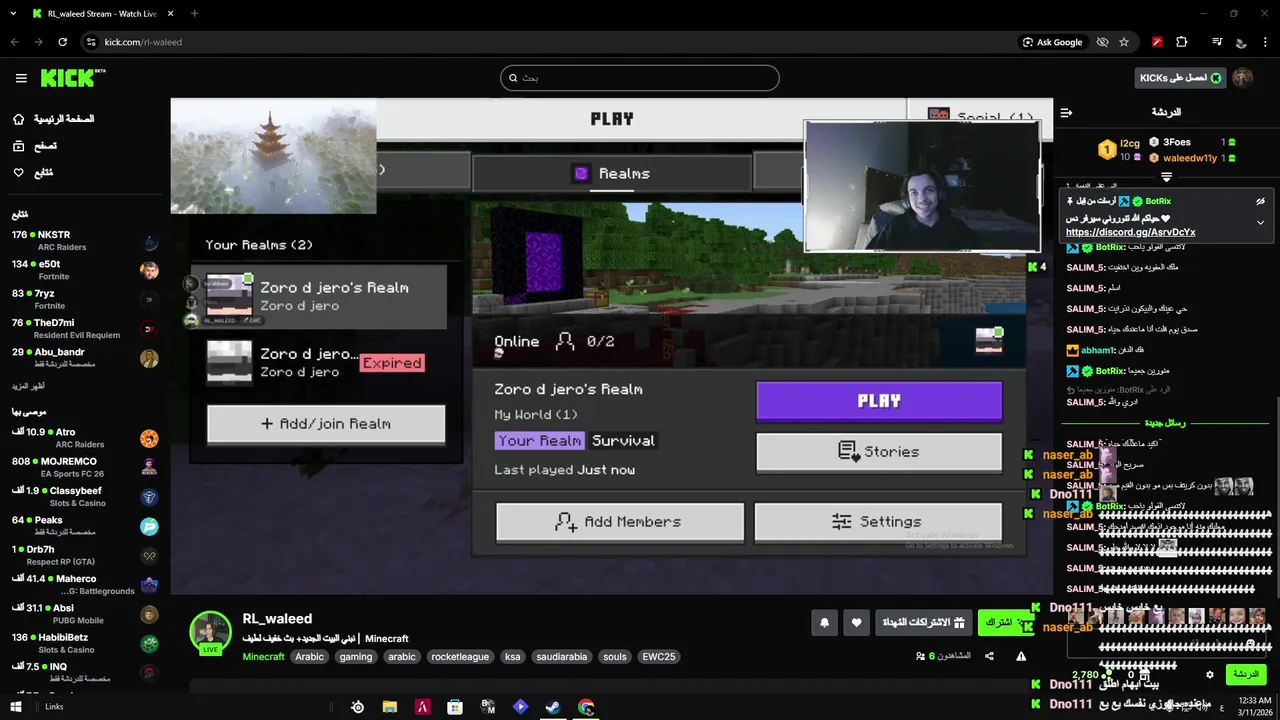
Task: Click Add Members in the stream
Action: [620, 522]
